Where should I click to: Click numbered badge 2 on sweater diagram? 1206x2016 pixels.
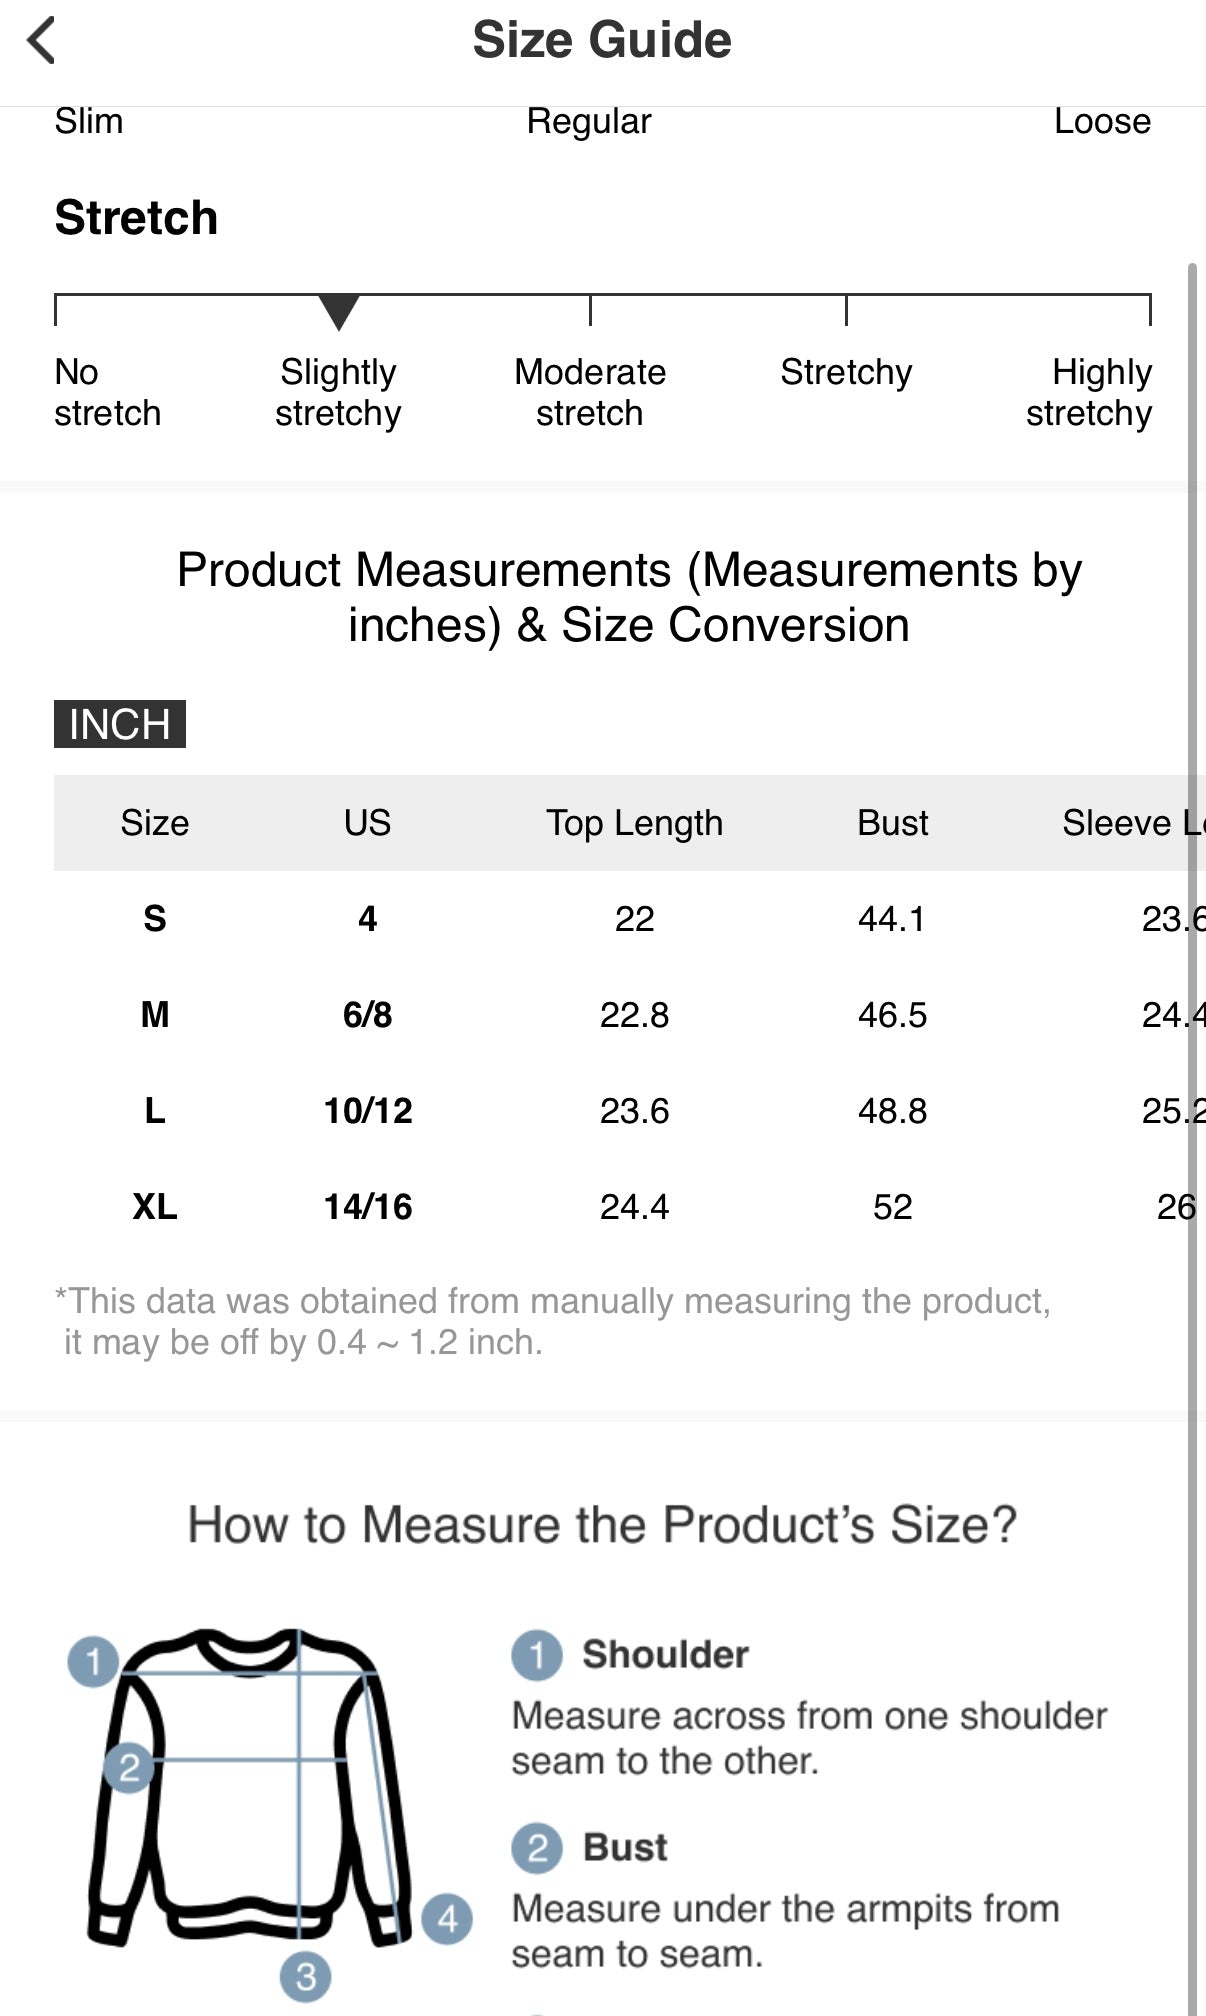point(129,1767)
